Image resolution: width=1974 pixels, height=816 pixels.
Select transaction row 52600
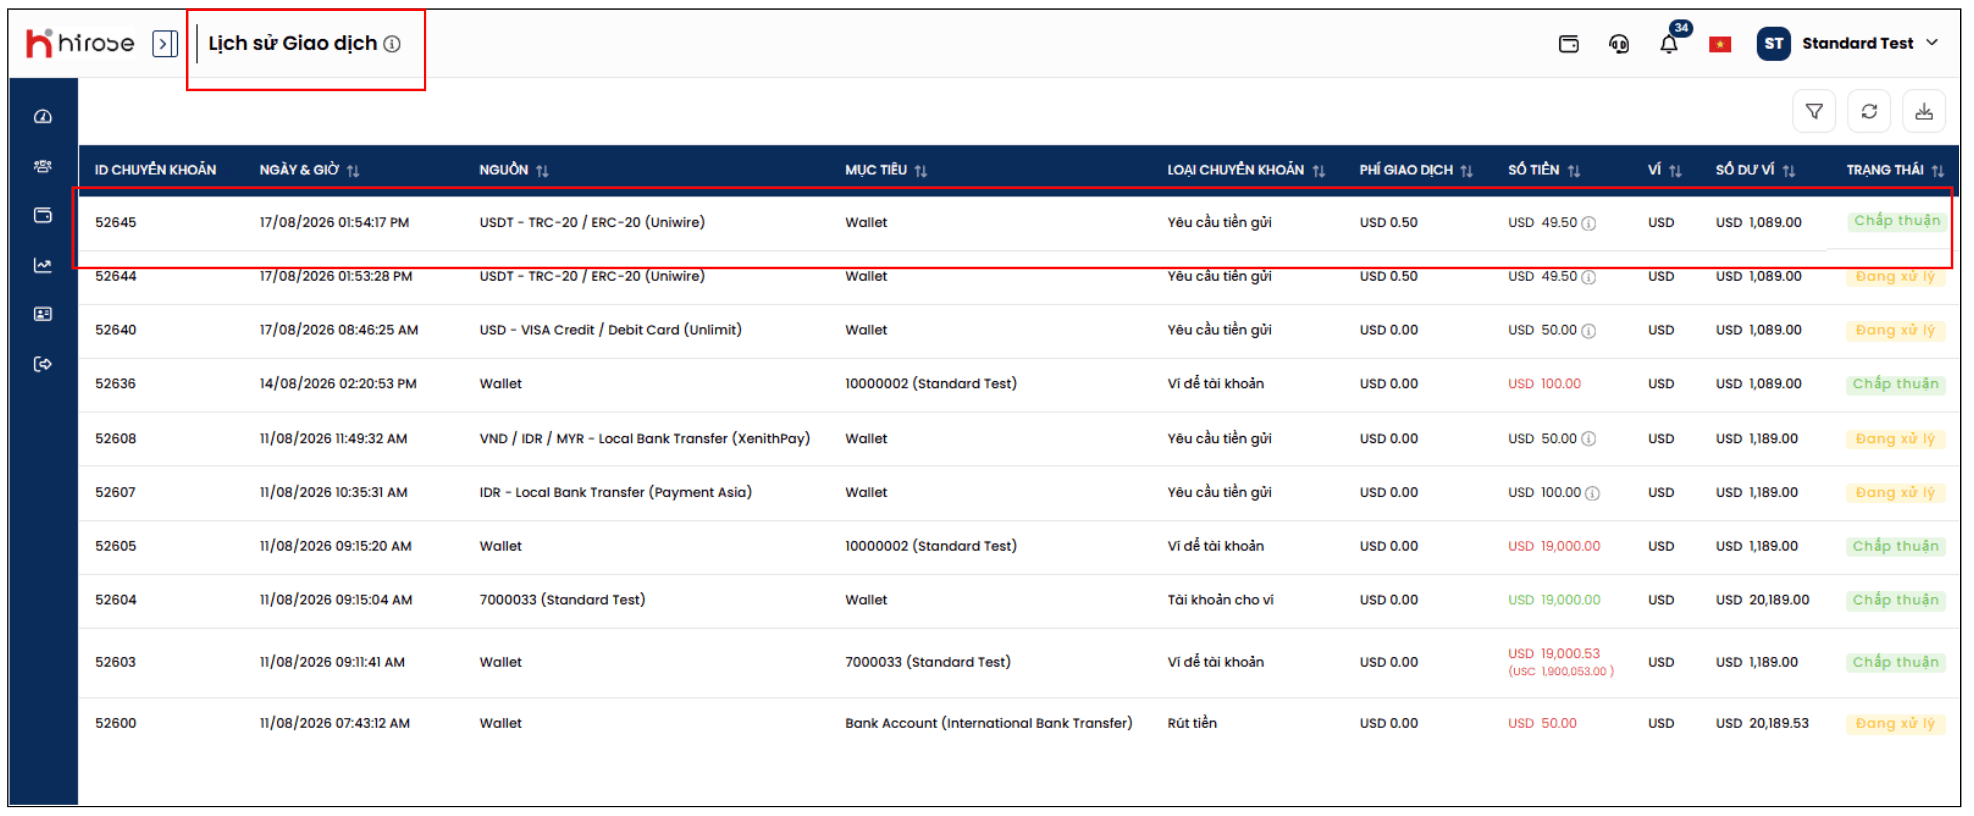[1018, 723]
